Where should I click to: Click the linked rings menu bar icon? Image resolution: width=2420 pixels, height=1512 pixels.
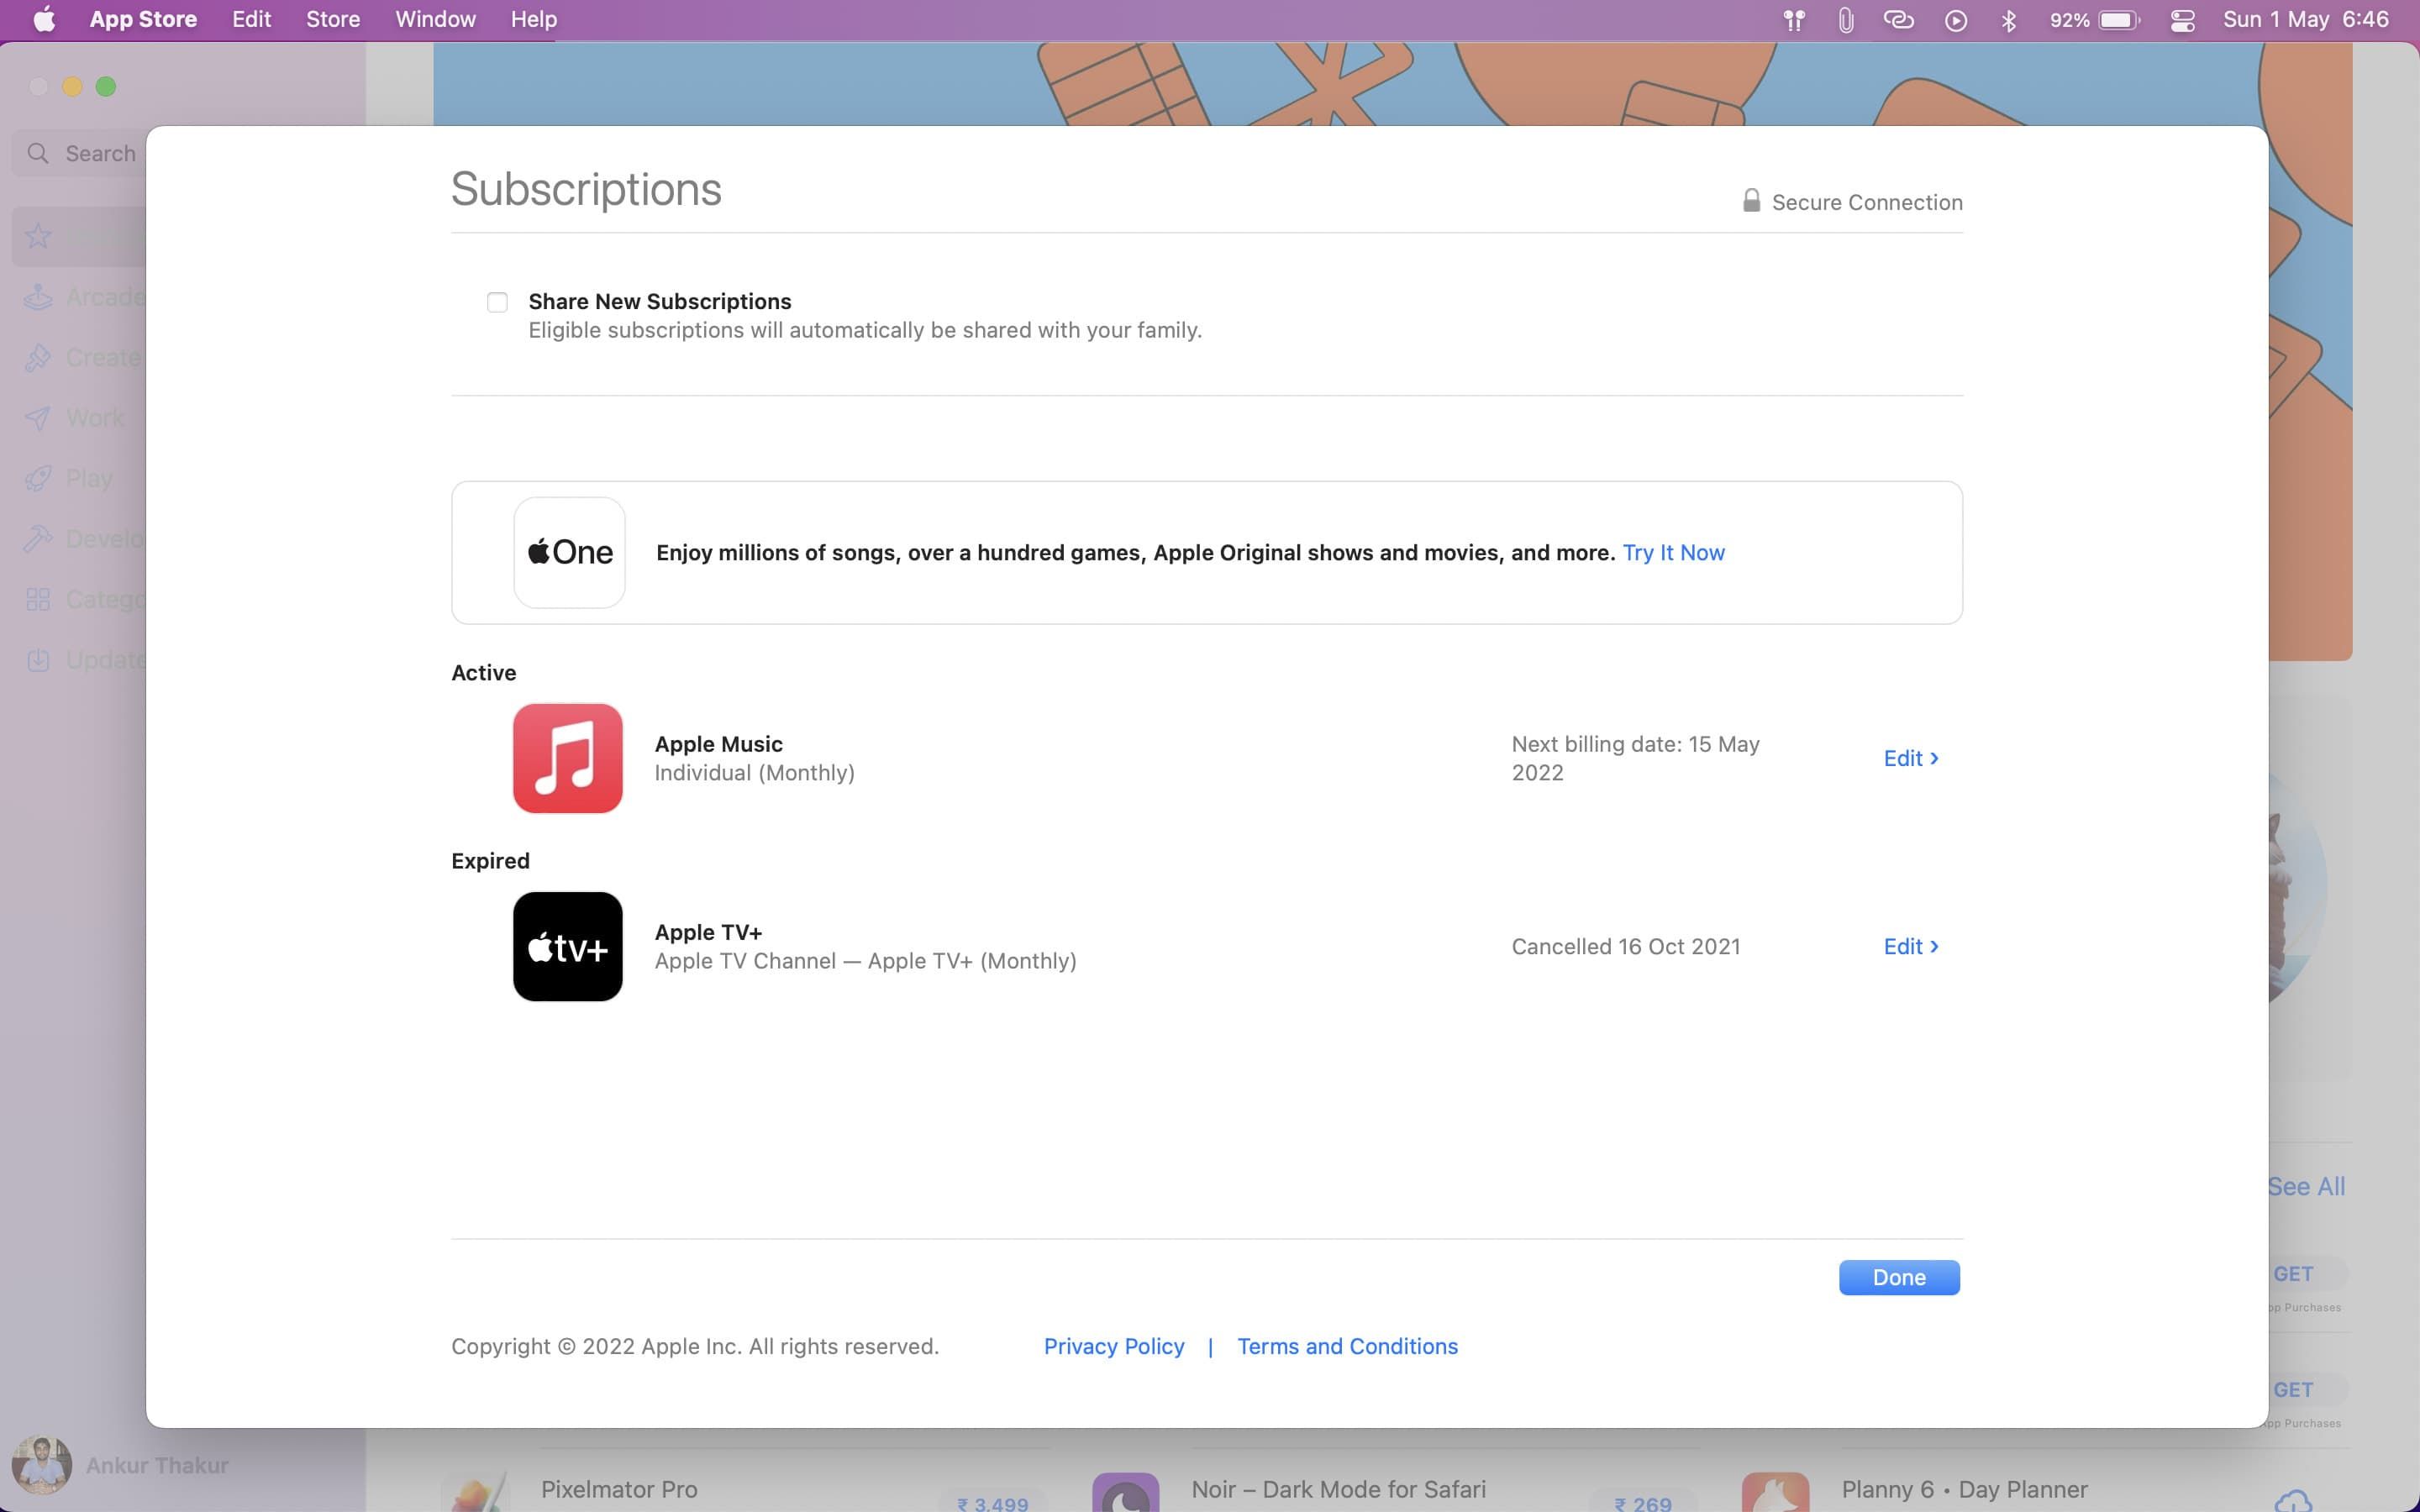coord(1898,20)
